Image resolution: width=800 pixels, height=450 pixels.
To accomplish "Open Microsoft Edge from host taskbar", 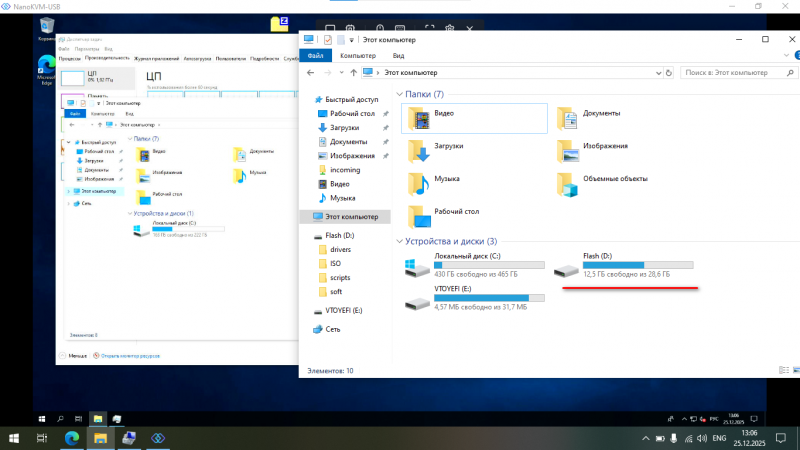I will (x=72, y=438).
